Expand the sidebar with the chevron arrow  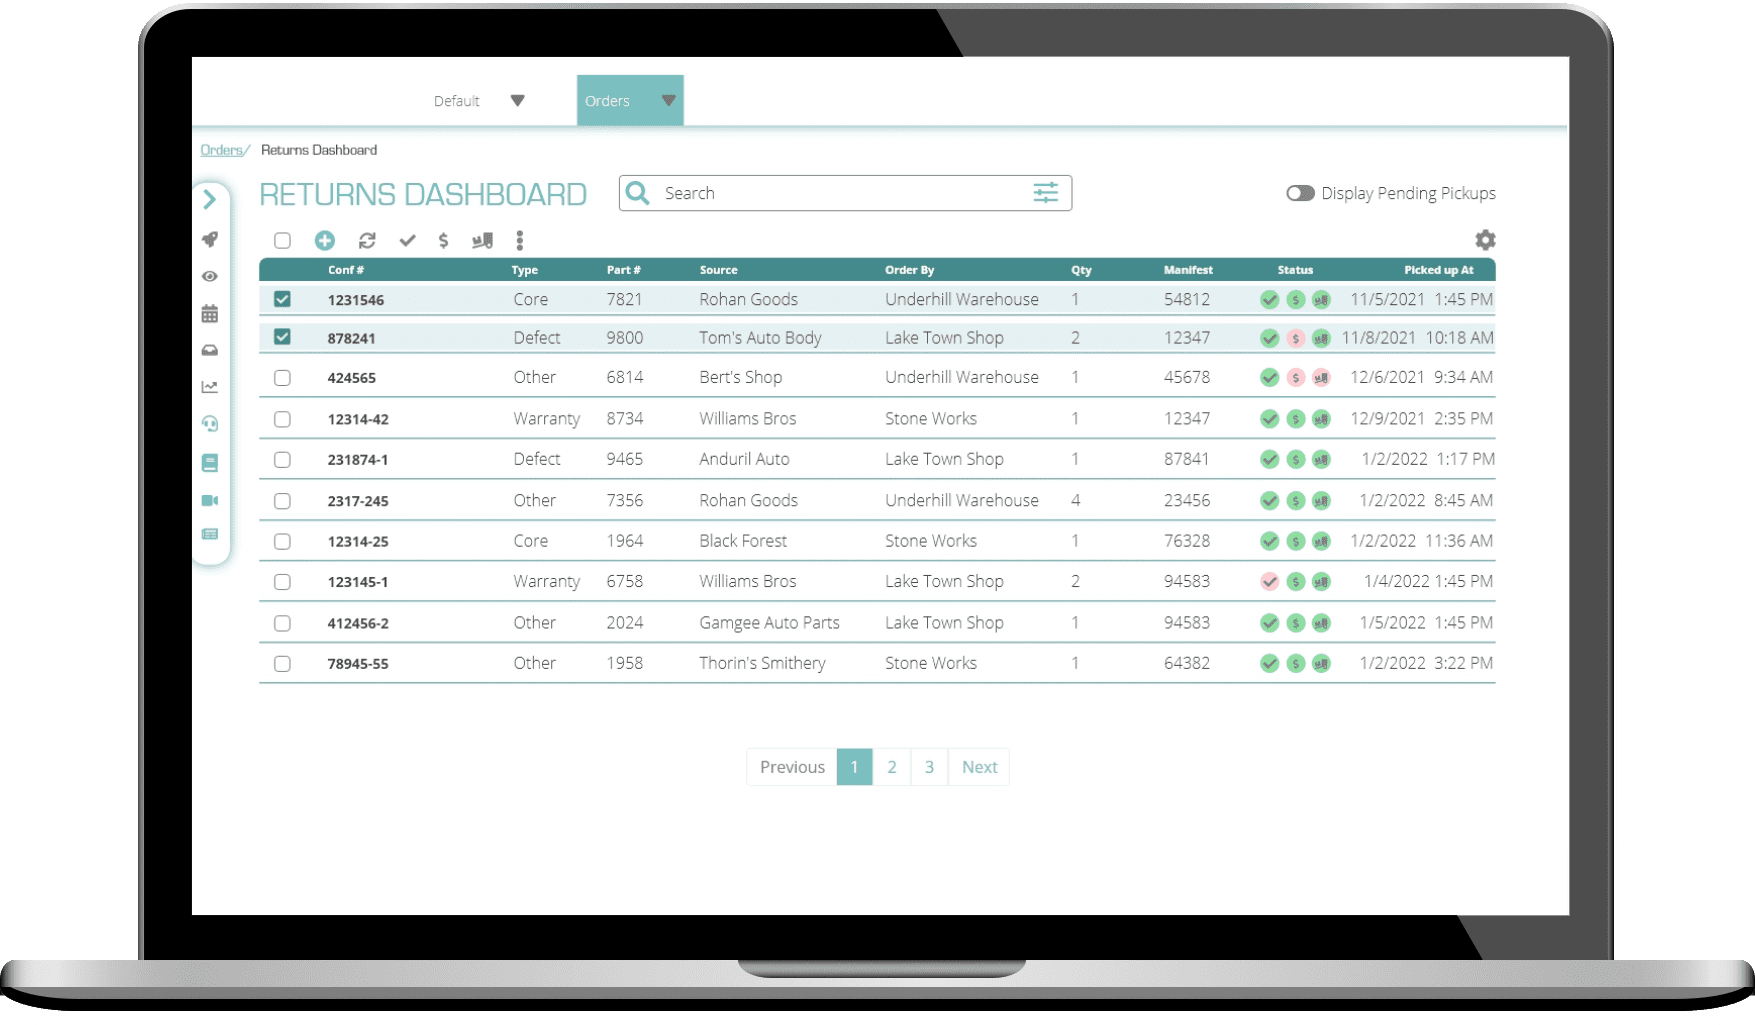click(210, 199)
